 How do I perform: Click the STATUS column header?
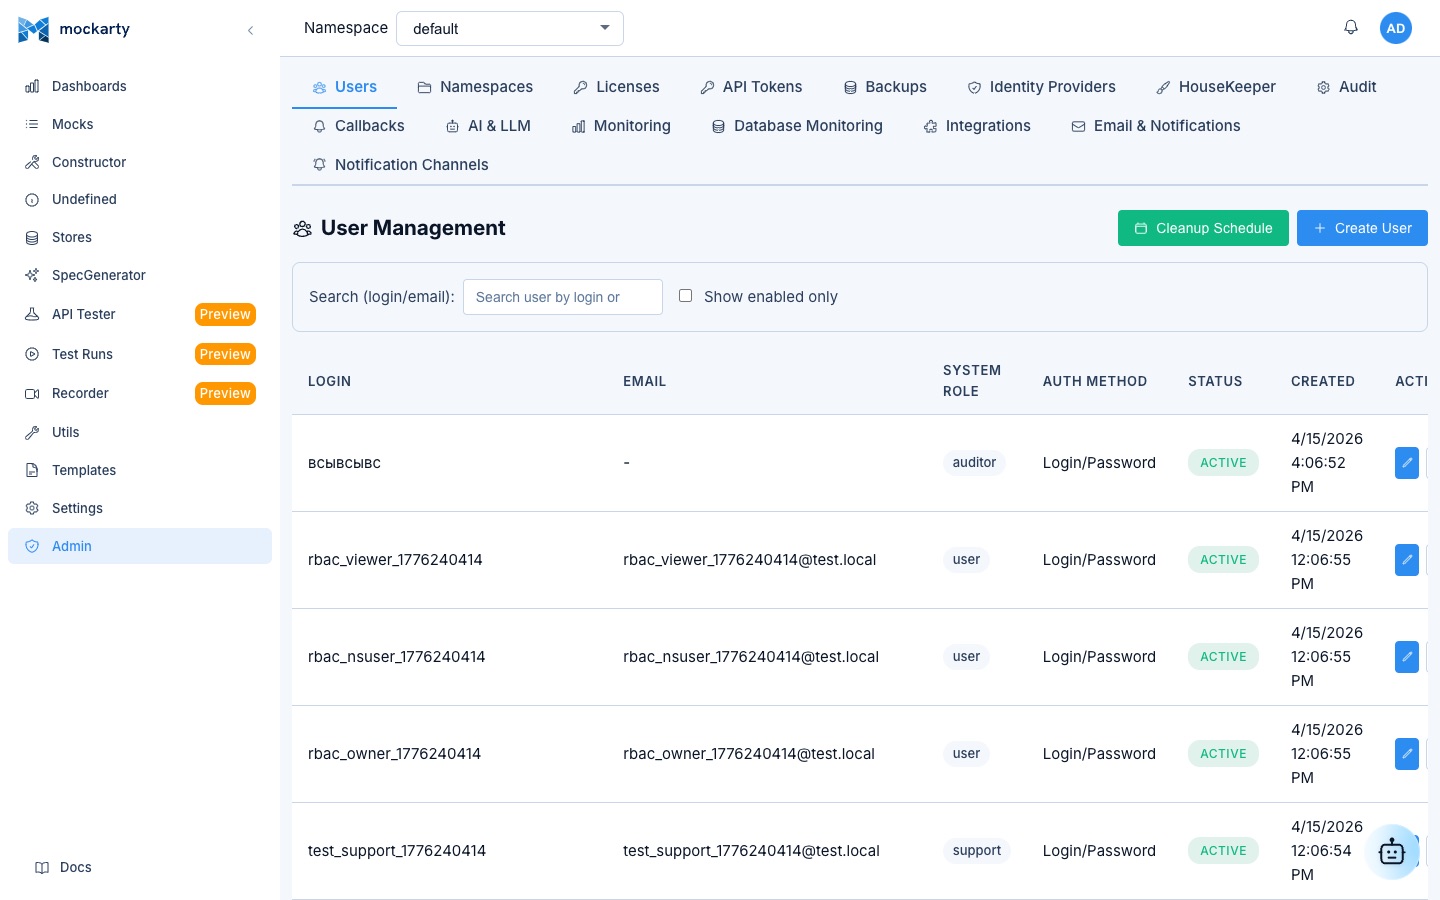(x=1215, y=381)
